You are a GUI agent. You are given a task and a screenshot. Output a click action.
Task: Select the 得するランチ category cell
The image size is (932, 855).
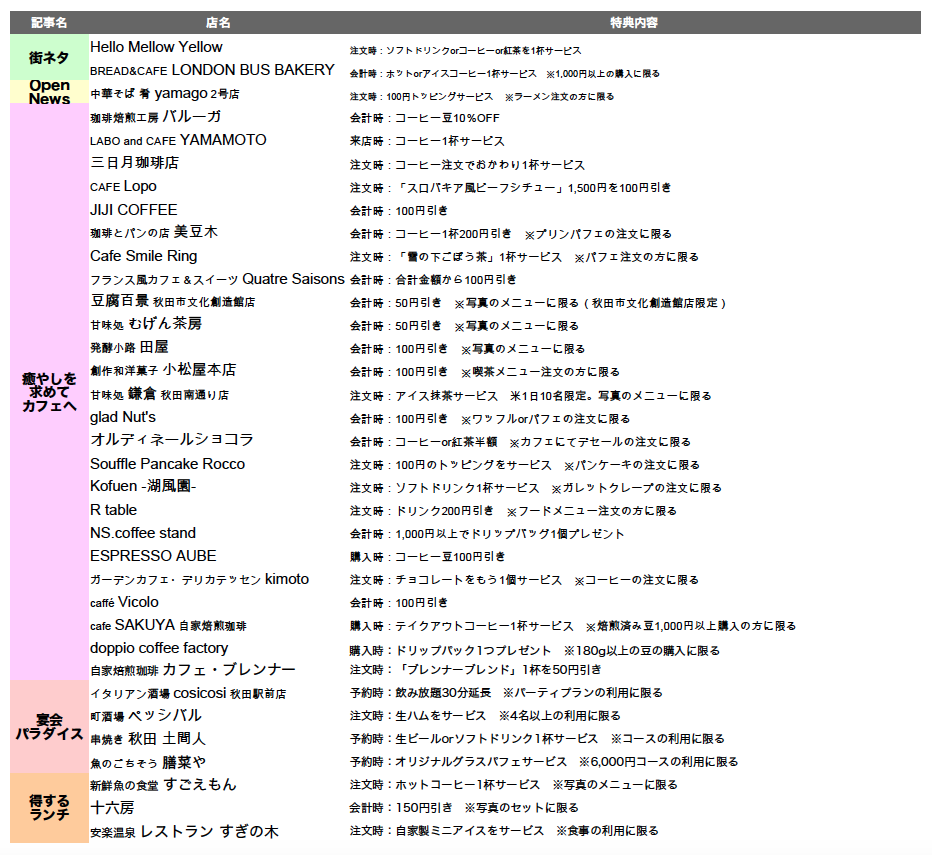click(x=49, y=807)
